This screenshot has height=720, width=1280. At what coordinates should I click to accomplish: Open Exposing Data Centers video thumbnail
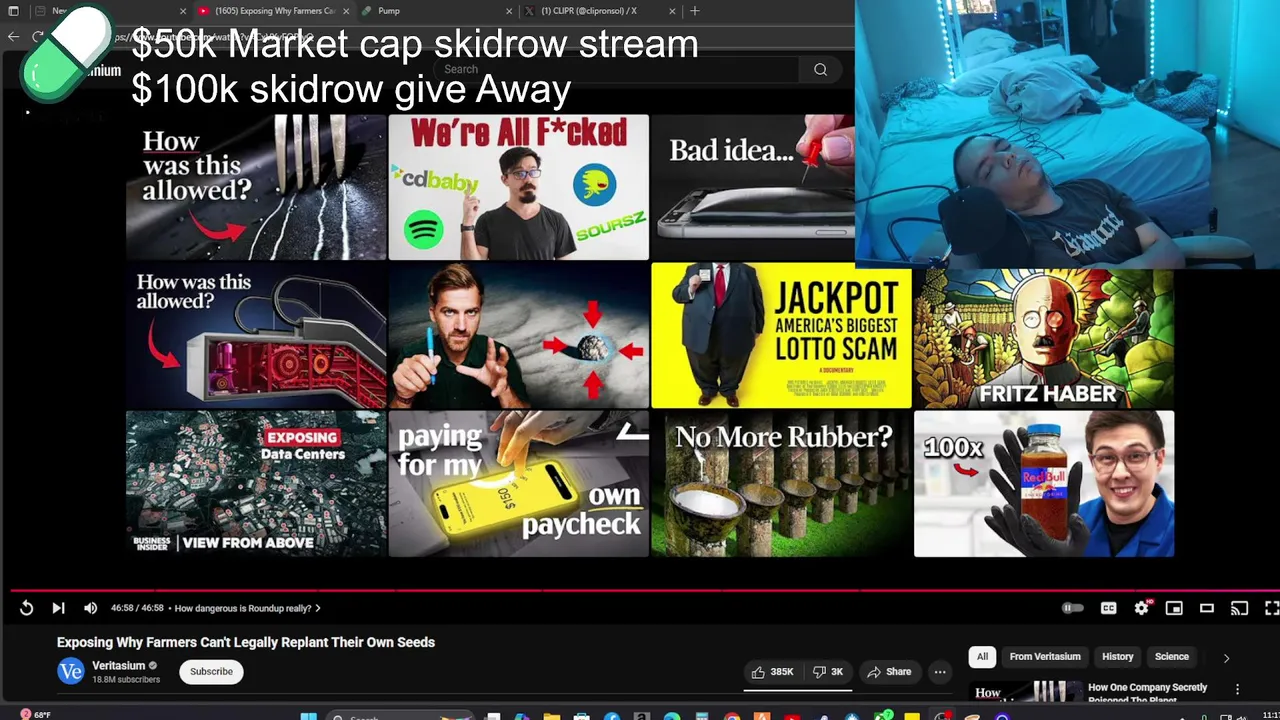click(x=256, y=483)
